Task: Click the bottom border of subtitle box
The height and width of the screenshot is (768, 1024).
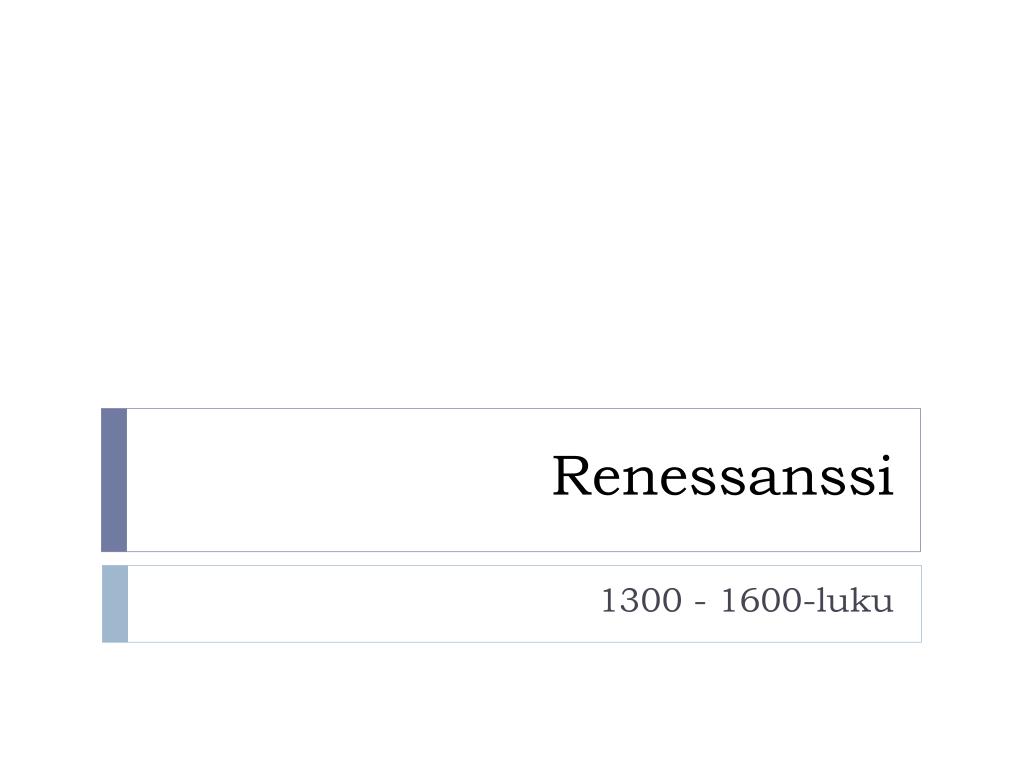Action: click(x=522, y=642)
